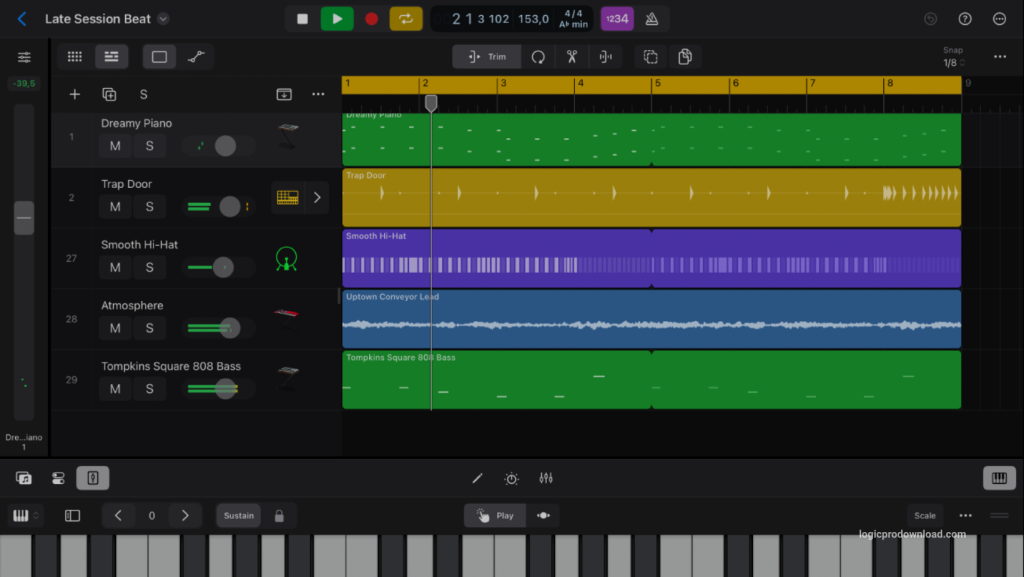Screen dimensions: 1024x577
Task: Click the Sustain button on the keyboard bar
Action: (x=238, y=515)
